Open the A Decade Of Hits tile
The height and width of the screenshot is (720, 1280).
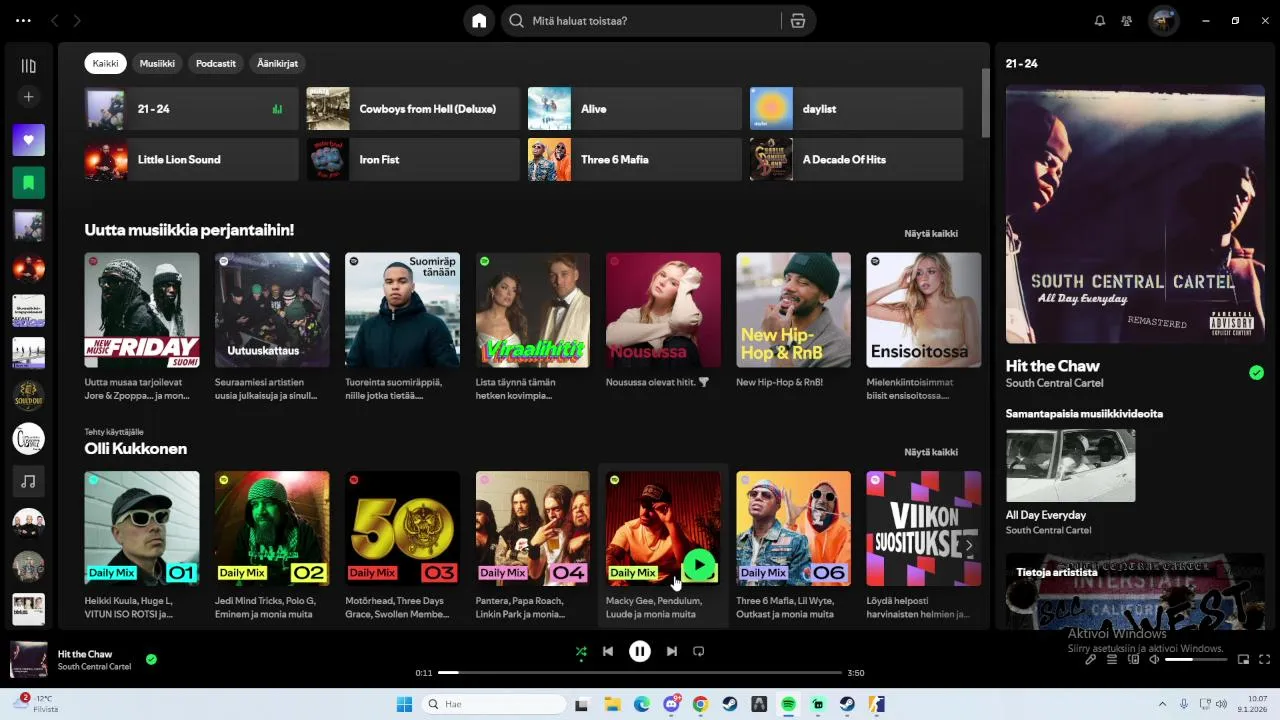pos(856,160)
